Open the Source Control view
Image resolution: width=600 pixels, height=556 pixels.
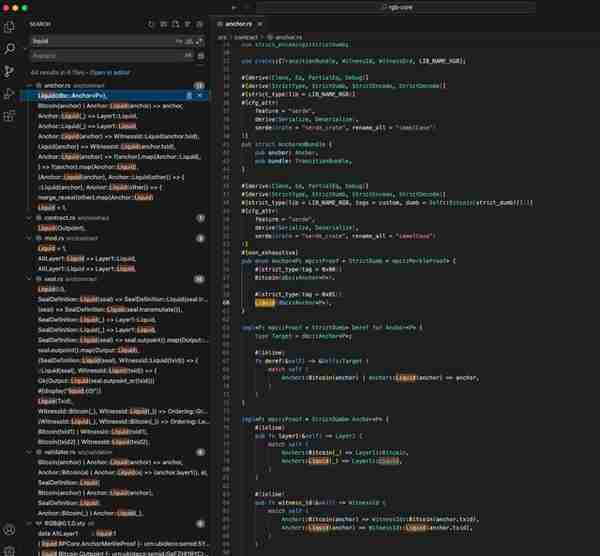9,71
